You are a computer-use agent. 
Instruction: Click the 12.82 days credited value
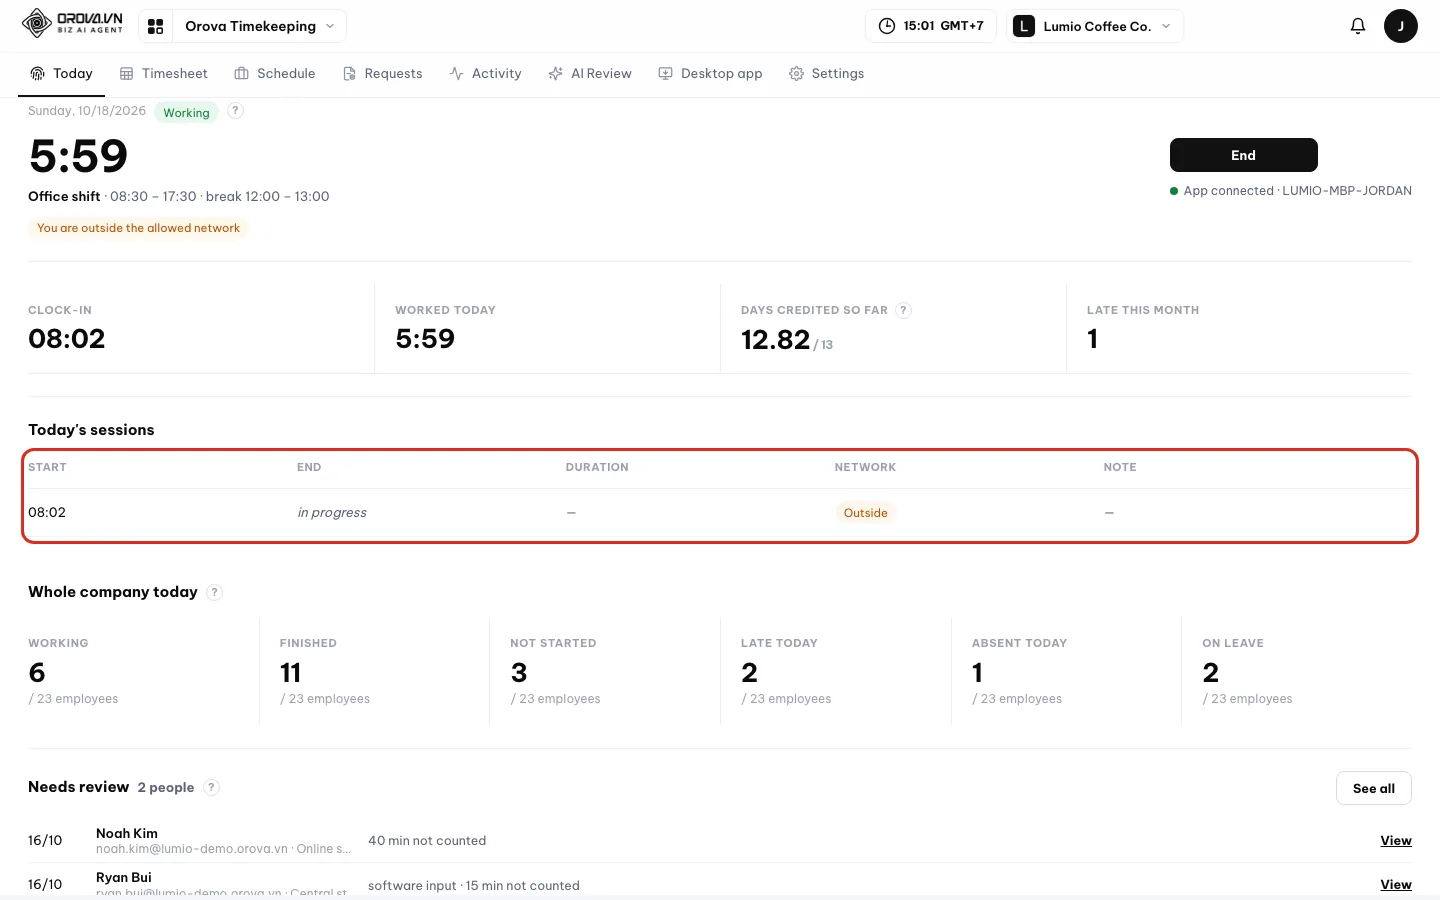[x=775, y=340]
